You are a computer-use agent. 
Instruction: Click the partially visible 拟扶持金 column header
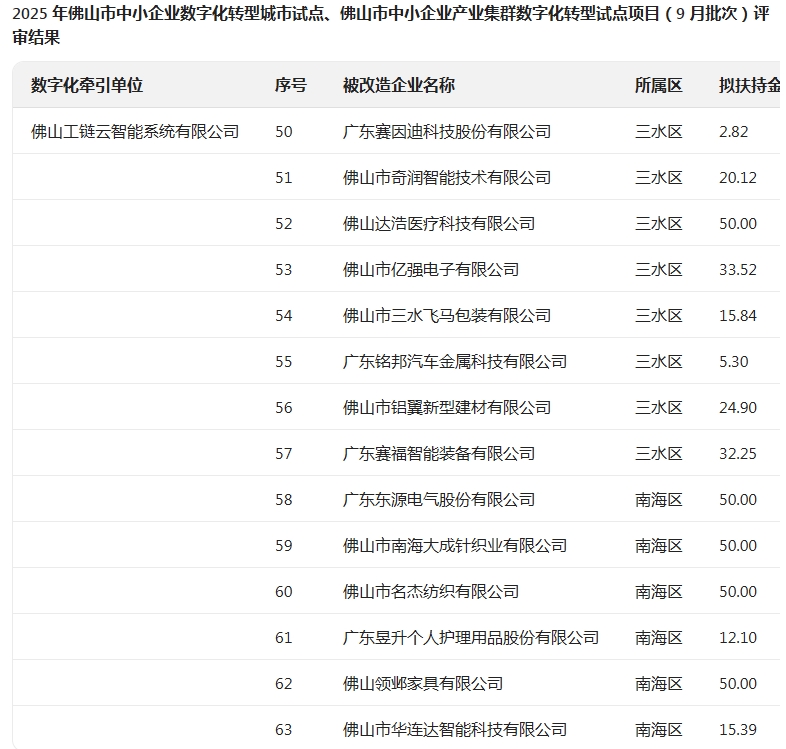point(749,85)
